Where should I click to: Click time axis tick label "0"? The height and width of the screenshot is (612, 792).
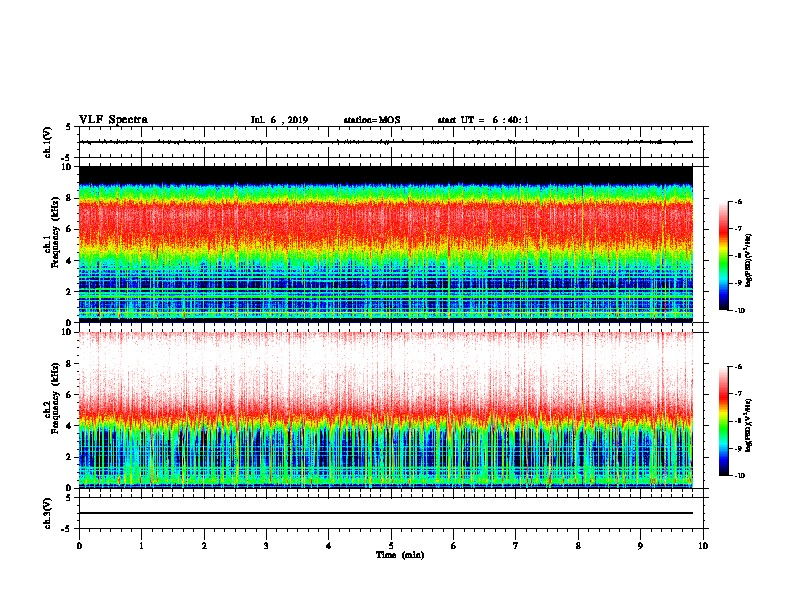79,546
